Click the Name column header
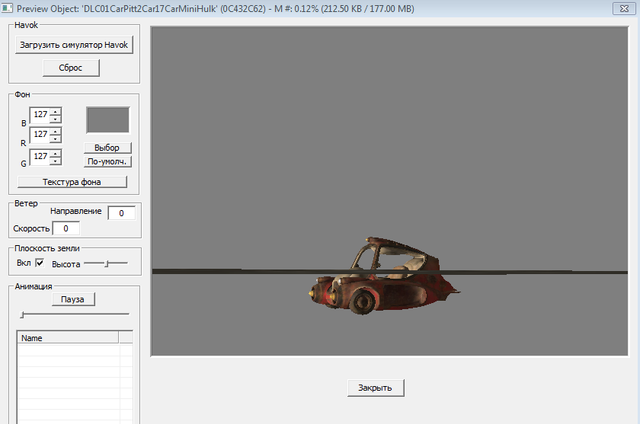This screenshot has width=640, height=424. (x=68, y=338)
